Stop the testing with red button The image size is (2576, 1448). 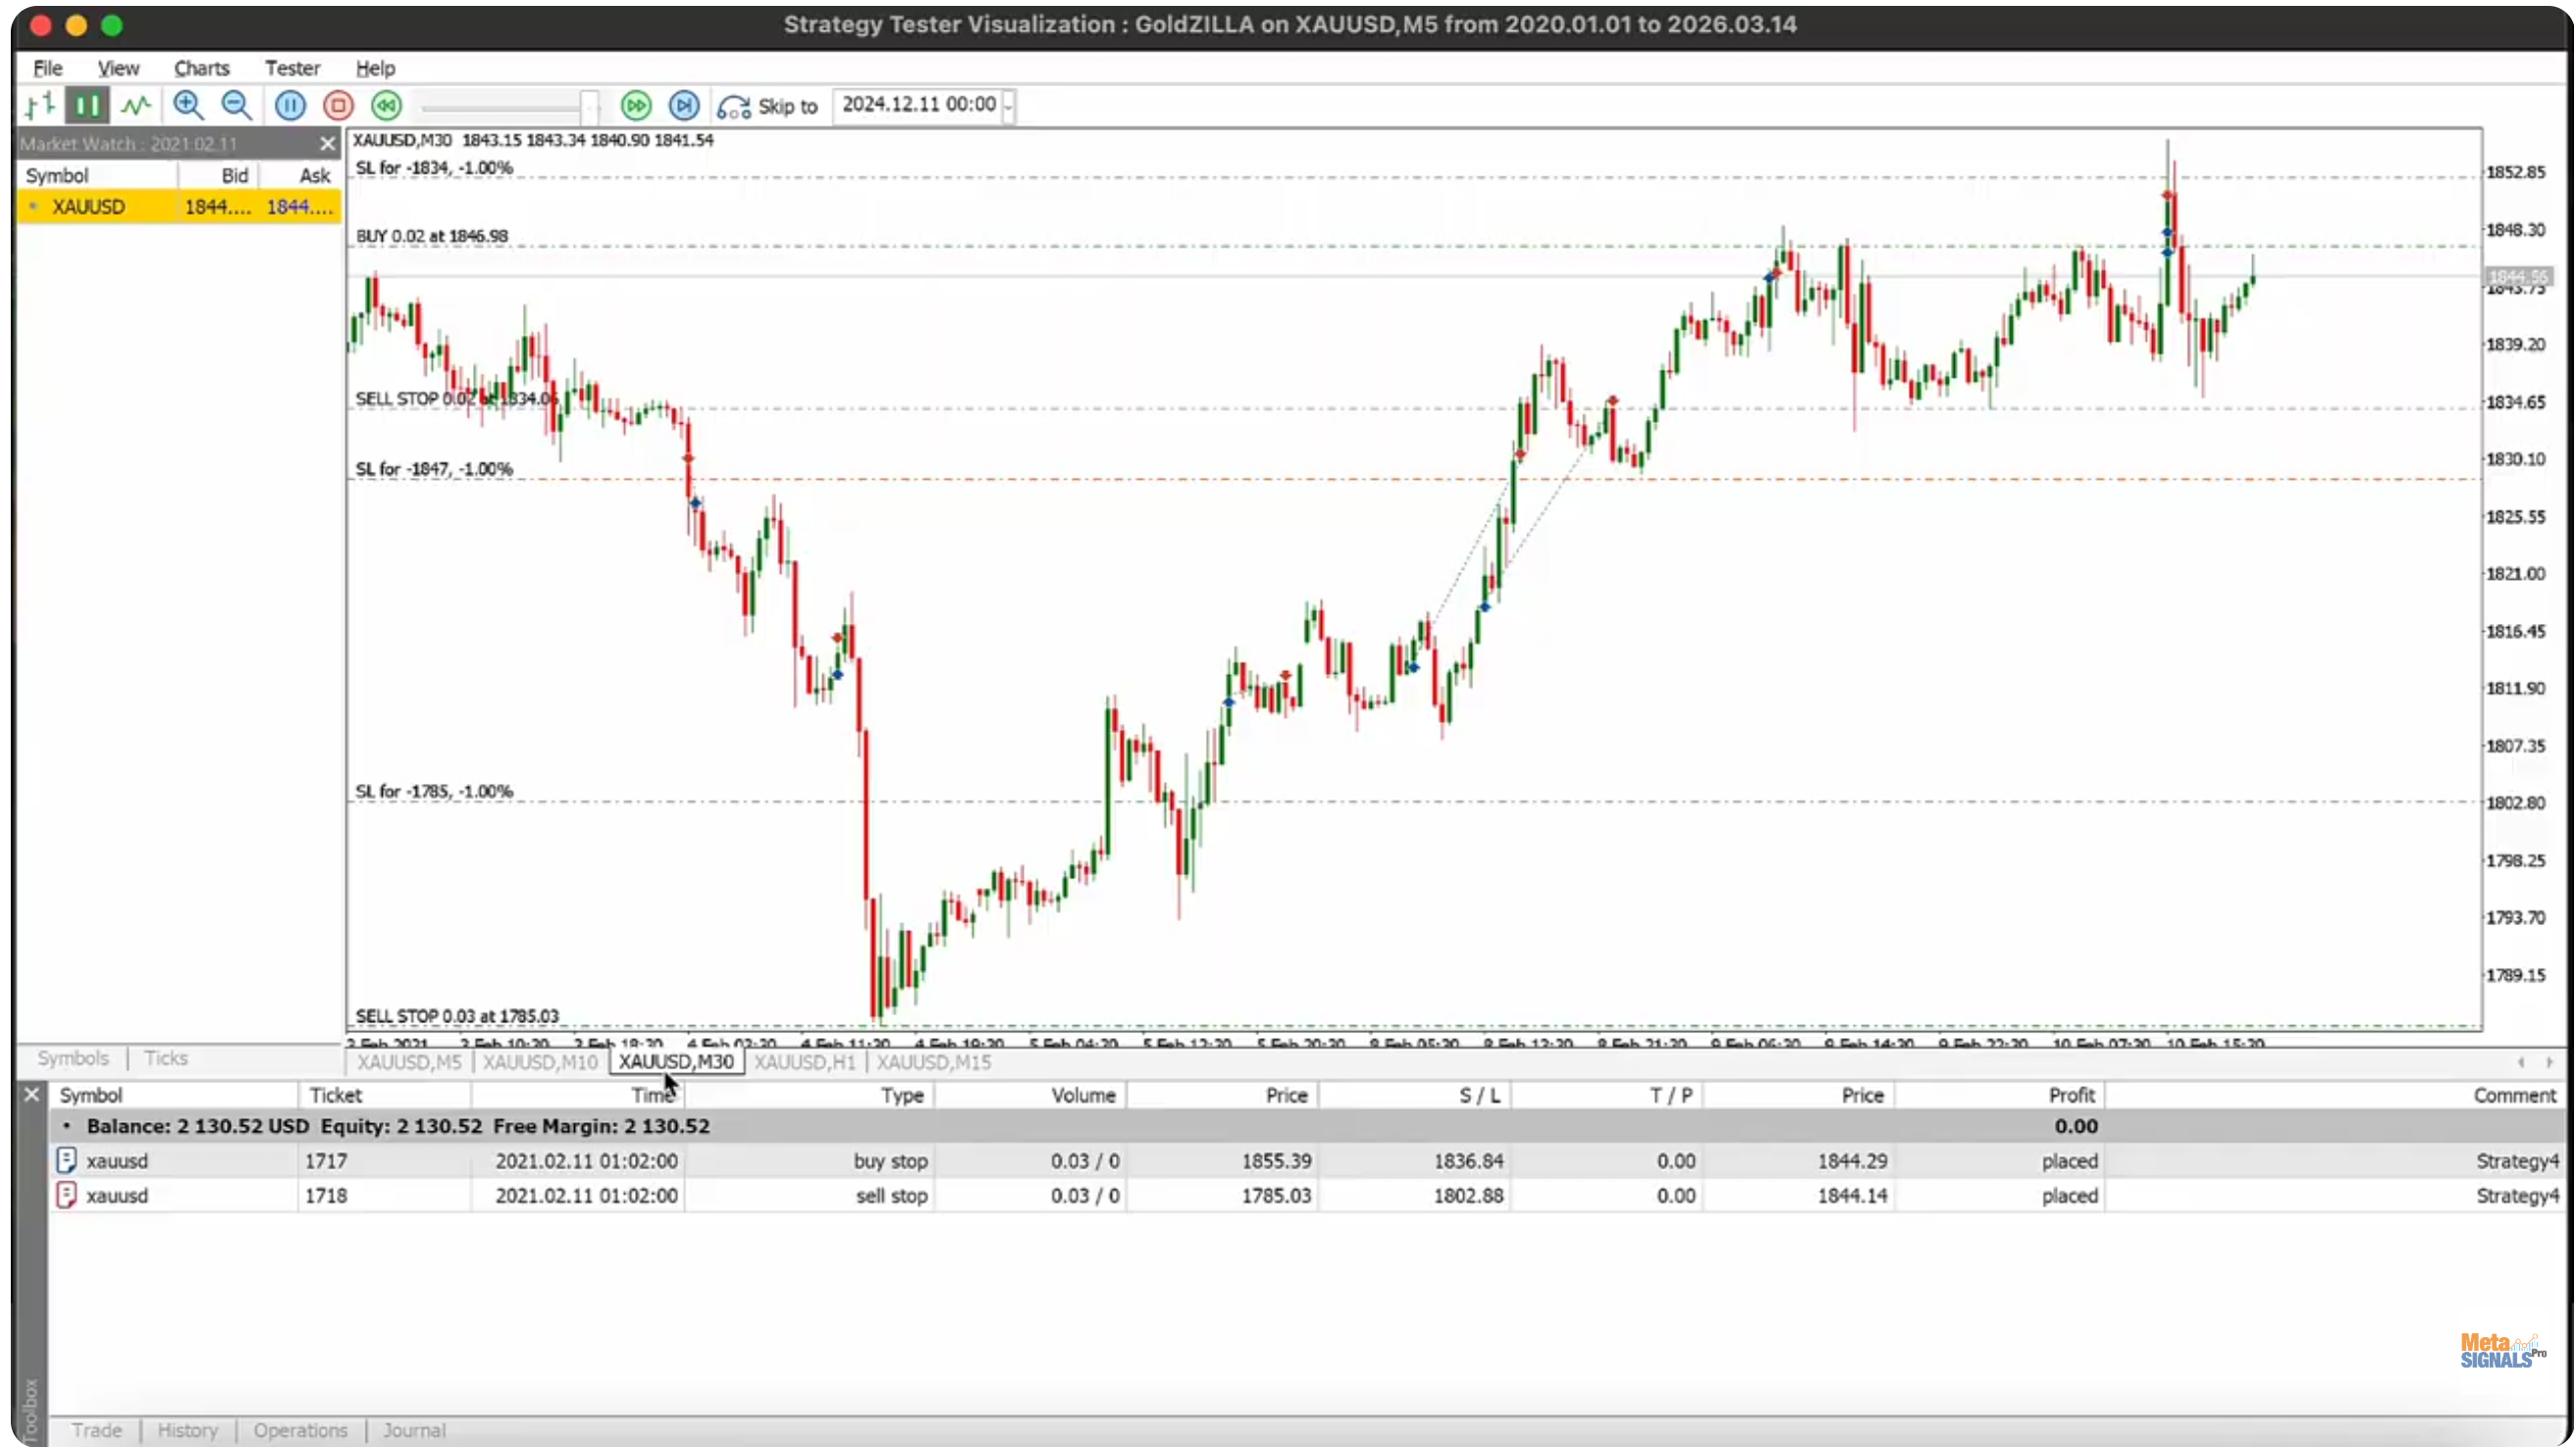pyautogui.click(x=338, y=105)
